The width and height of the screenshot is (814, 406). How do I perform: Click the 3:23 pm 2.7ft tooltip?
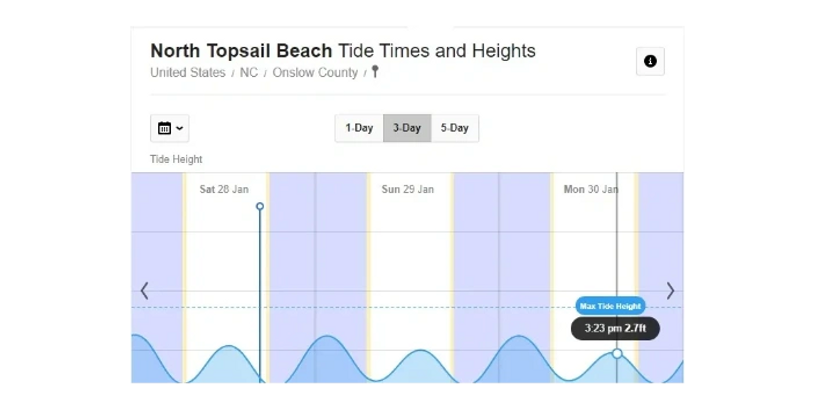(615, 328)
